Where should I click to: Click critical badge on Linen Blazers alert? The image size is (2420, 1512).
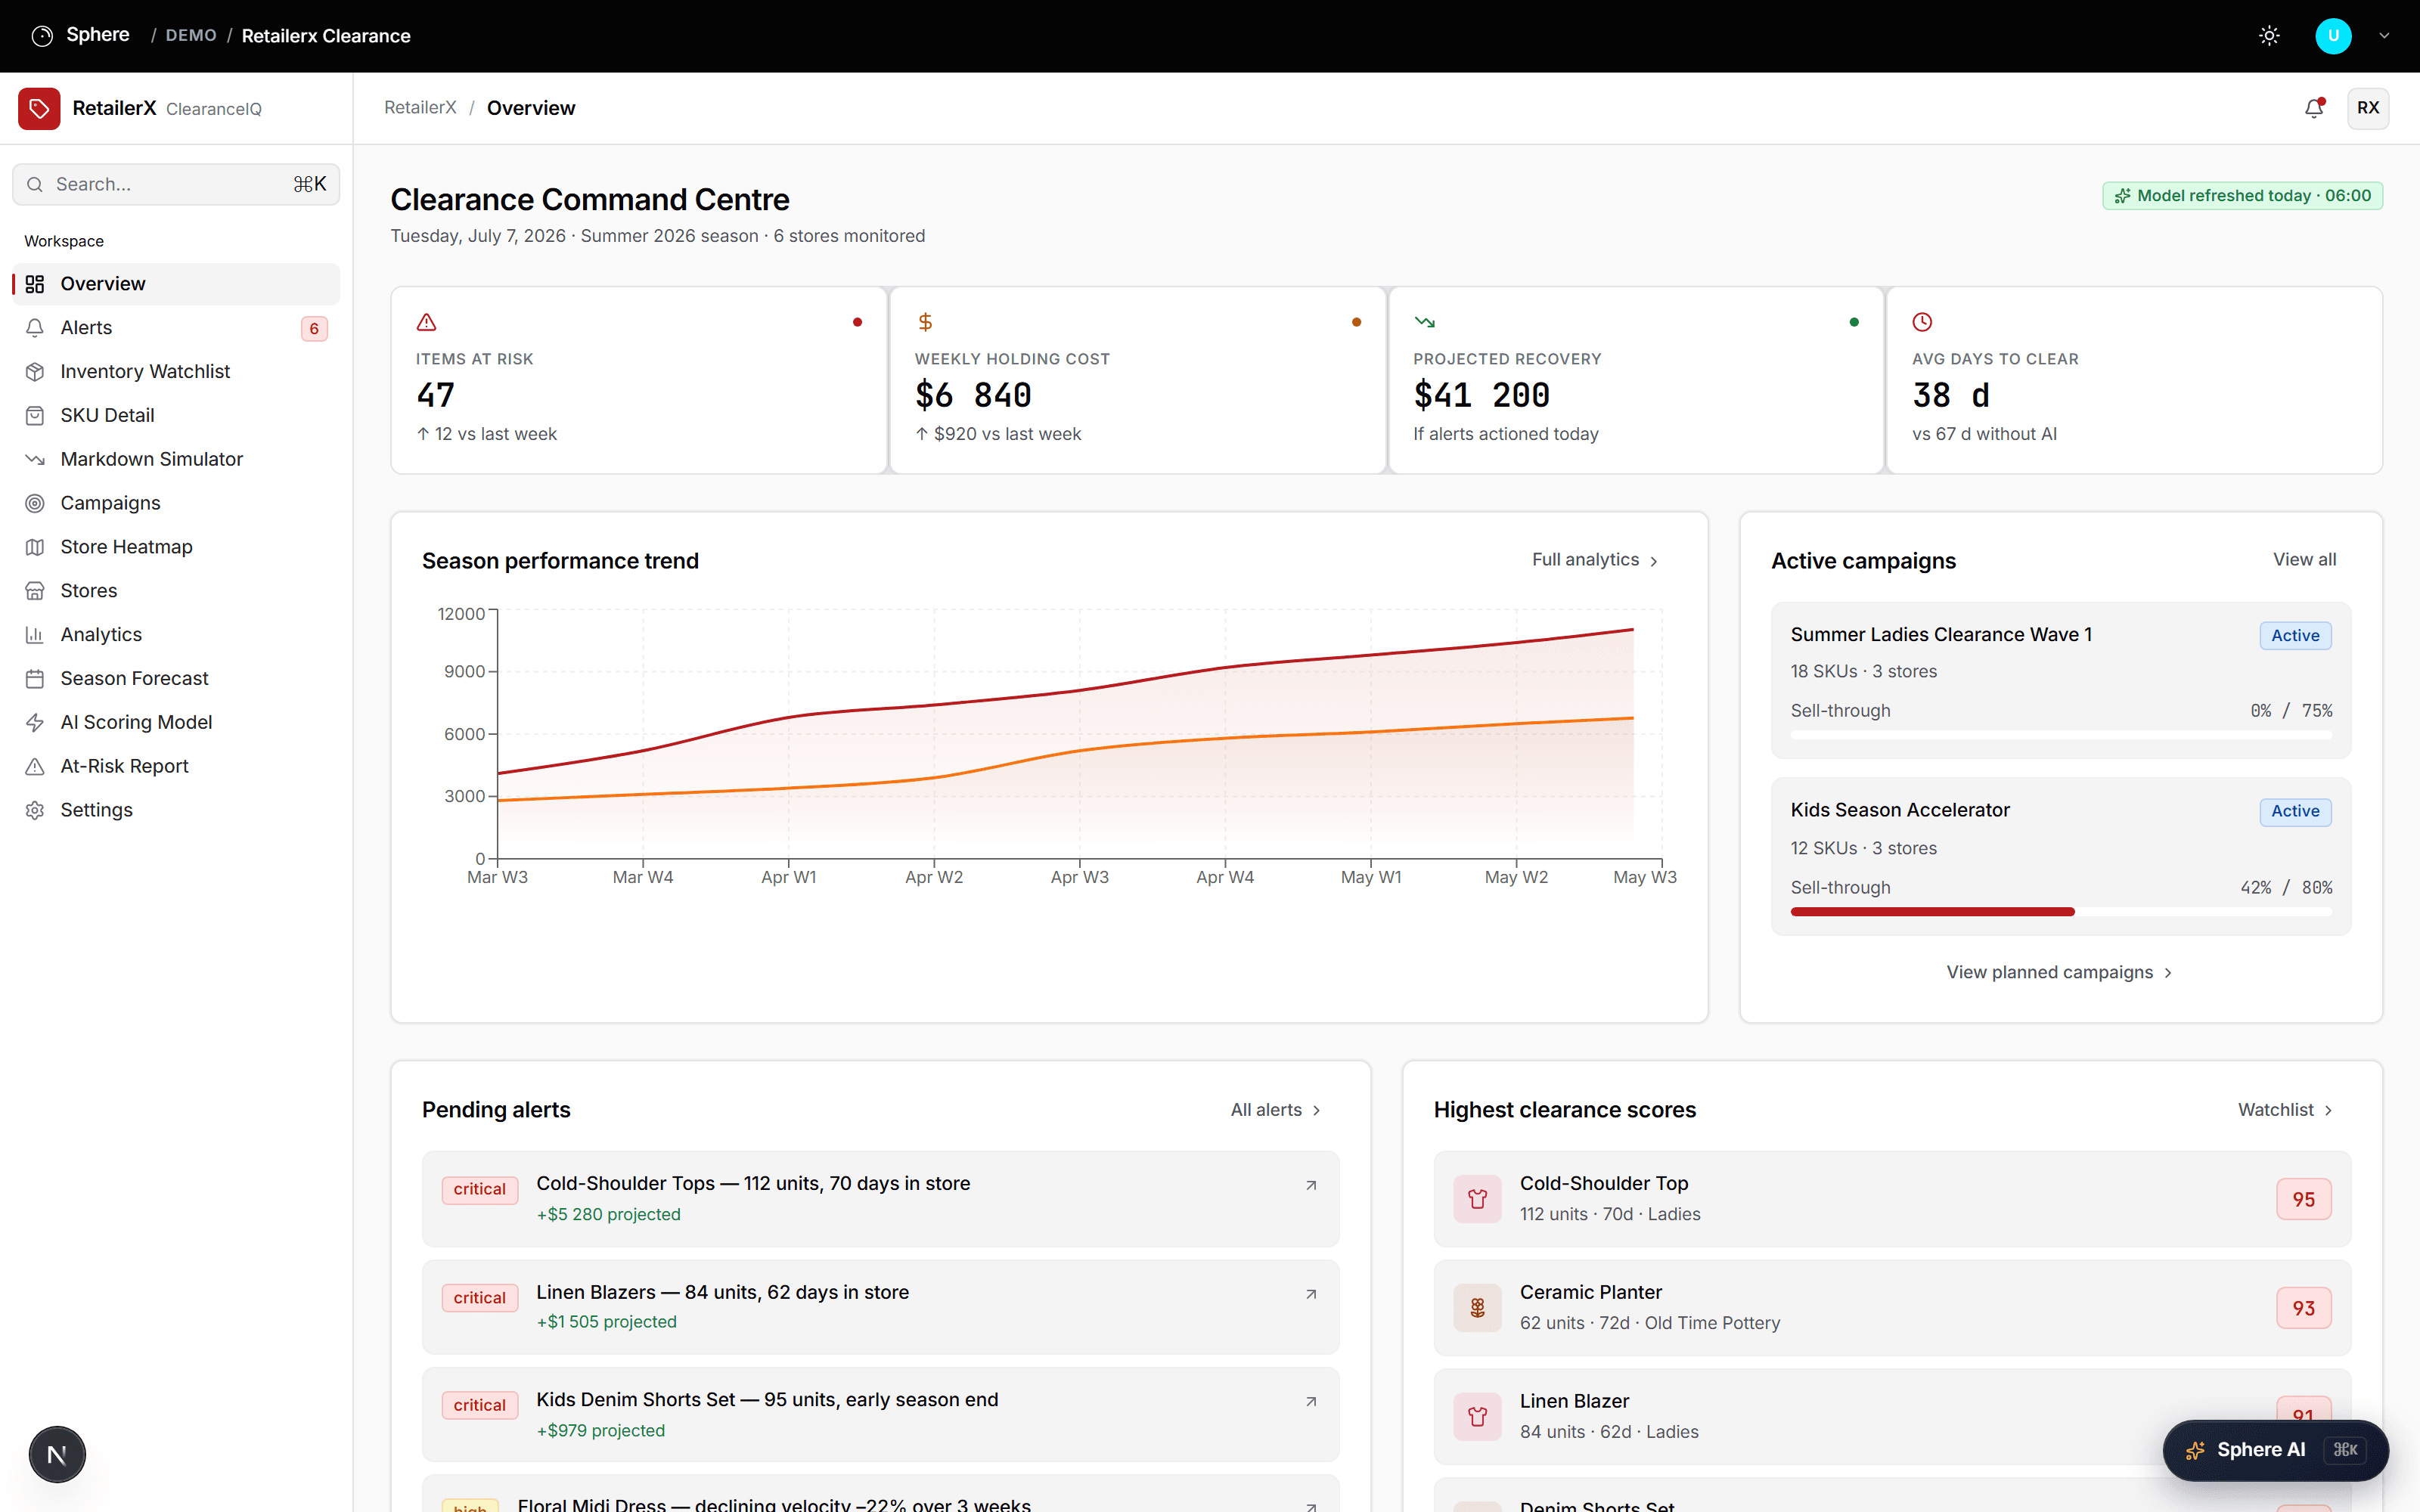click(480, 1298)
